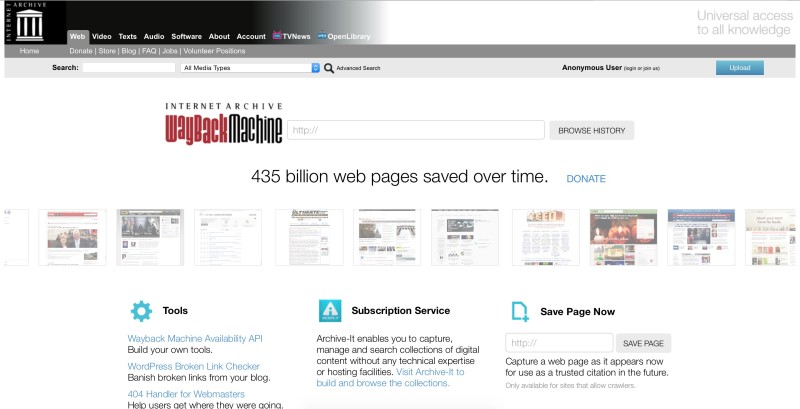Visit the Store link
Image resolution: width=800 pixels, height=409 pixels.
(x=107, y=51)
